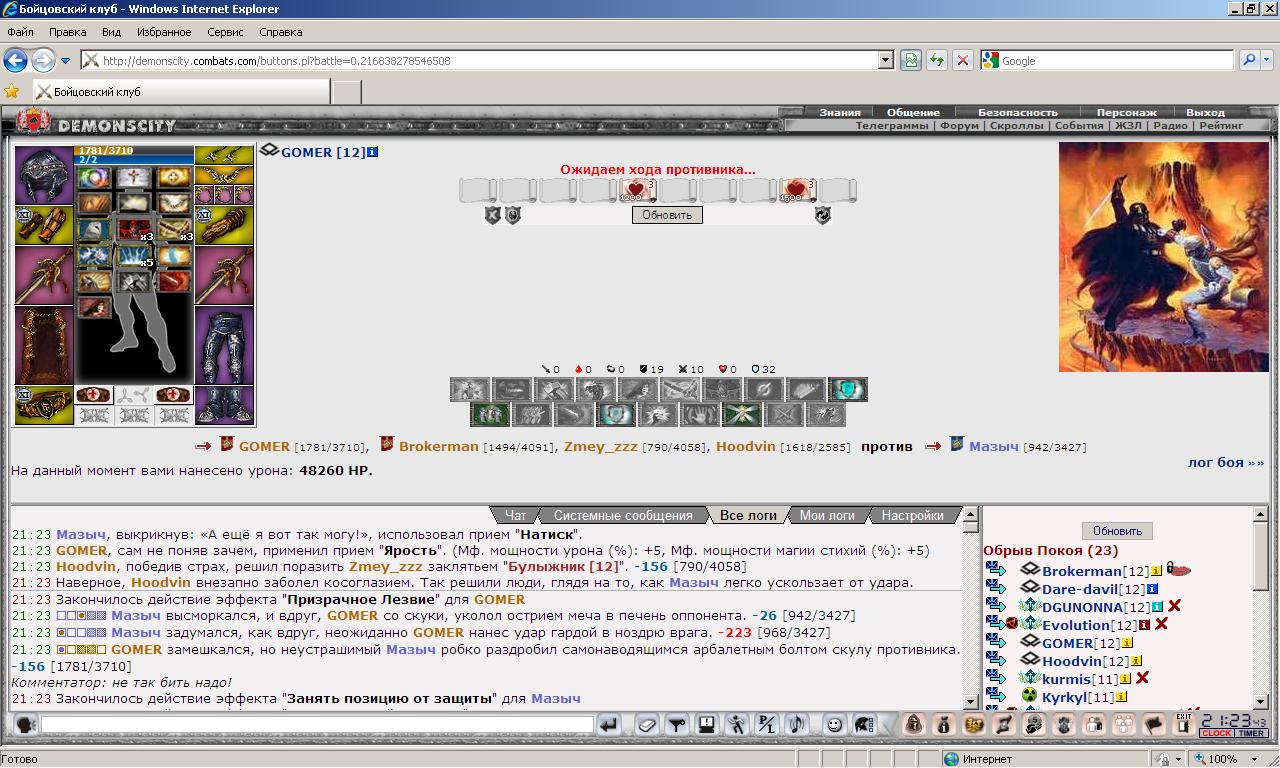
Task: Open the search provider dropdown arrow
Action: pos(1269,60)
